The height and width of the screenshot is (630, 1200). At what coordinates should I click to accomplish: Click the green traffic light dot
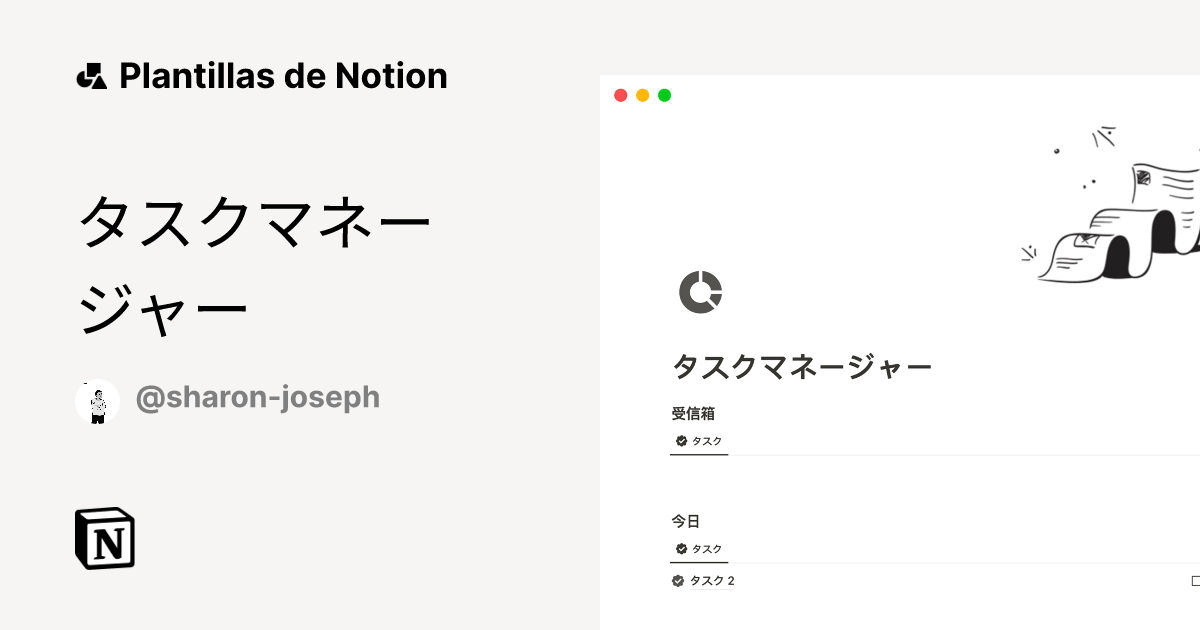663,95
